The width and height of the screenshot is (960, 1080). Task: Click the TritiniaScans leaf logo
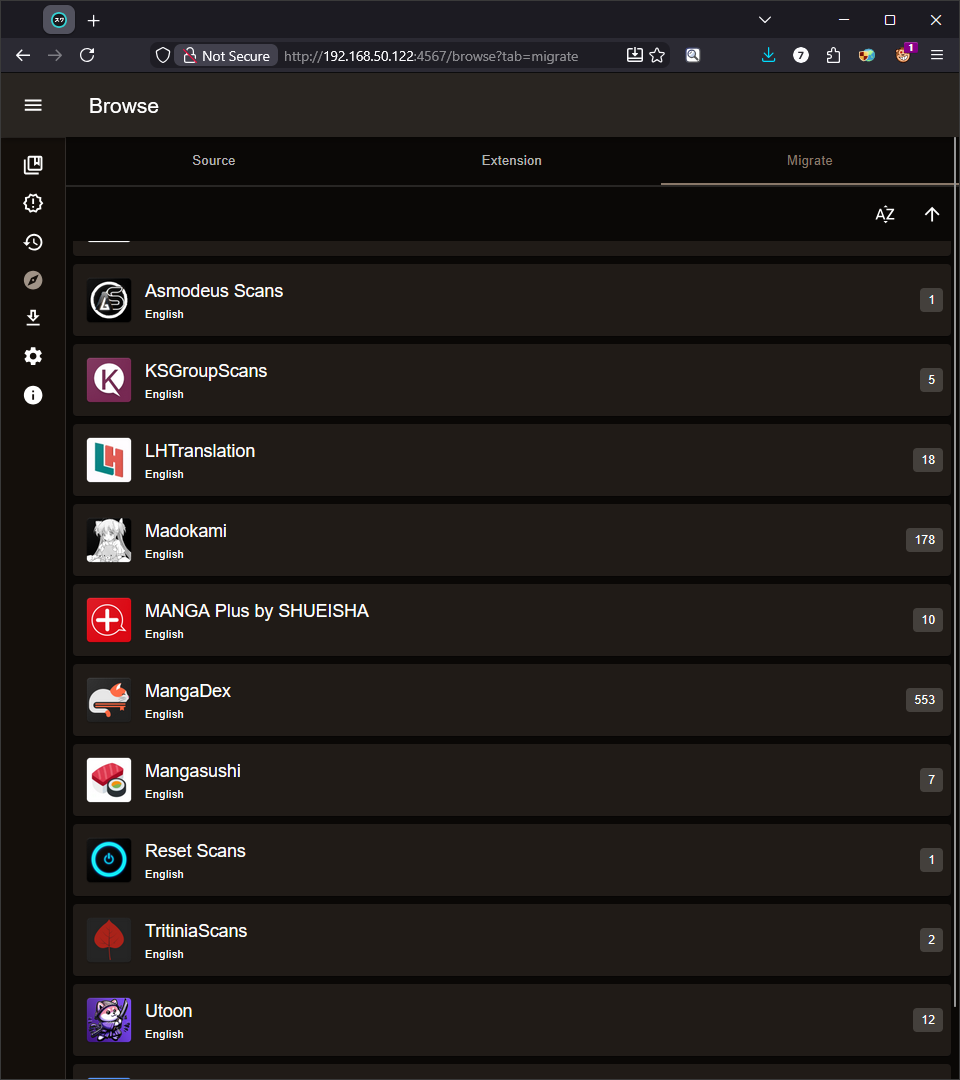pyautogui.click(x=109, y=939)
